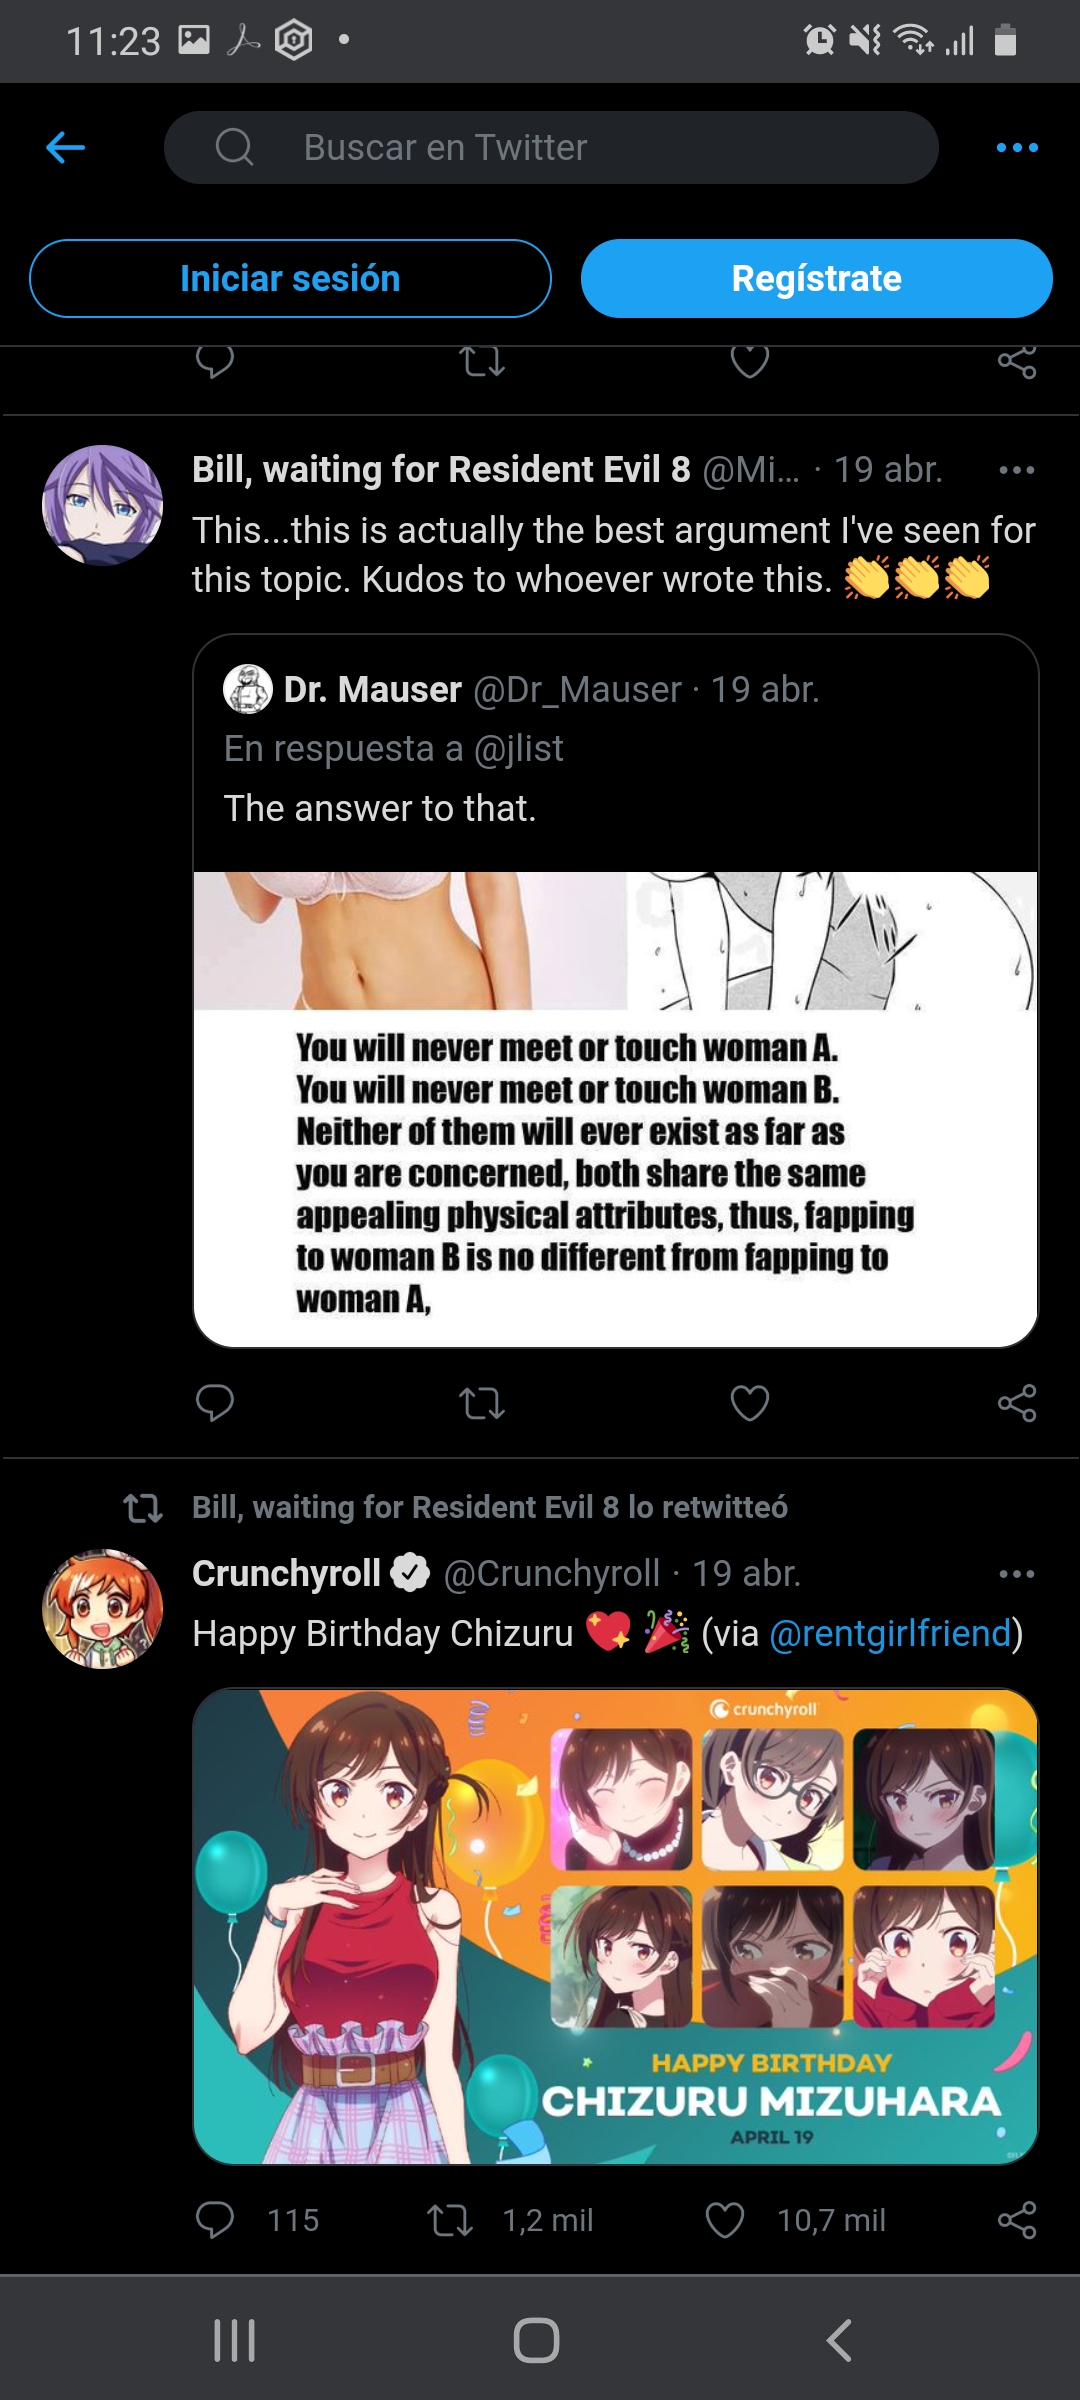View the Chizuru Mizuhara birthday image
The width and height of the screenshot is (1080, 2400).
(615, 1927)
